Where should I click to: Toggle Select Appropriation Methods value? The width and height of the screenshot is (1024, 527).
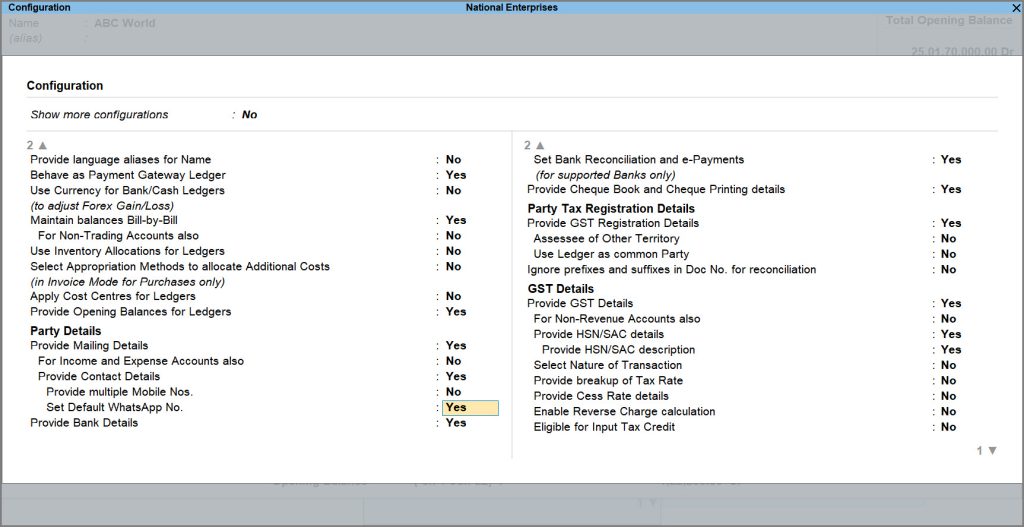(453, 266)
